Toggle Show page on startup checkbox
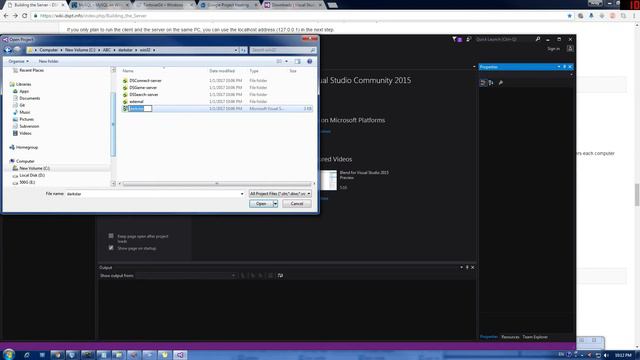 (x=111, y=248)
